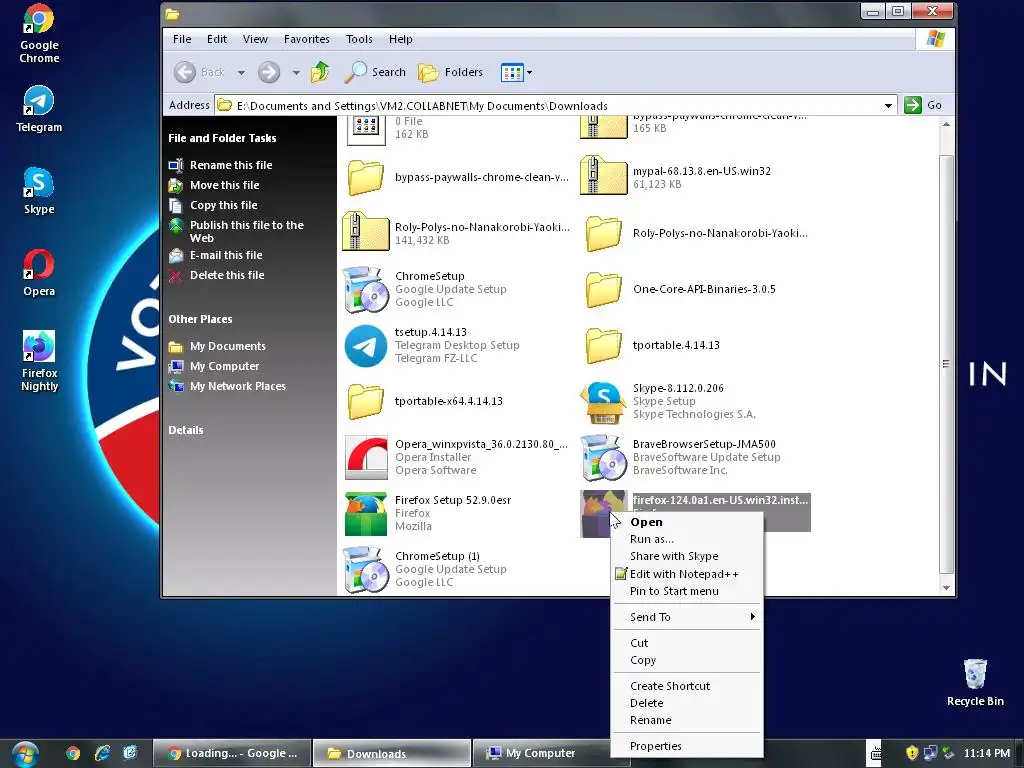1024x768 pixels.
Task: Open the Back history dropdown arrow
Action: tap(241, 72)
